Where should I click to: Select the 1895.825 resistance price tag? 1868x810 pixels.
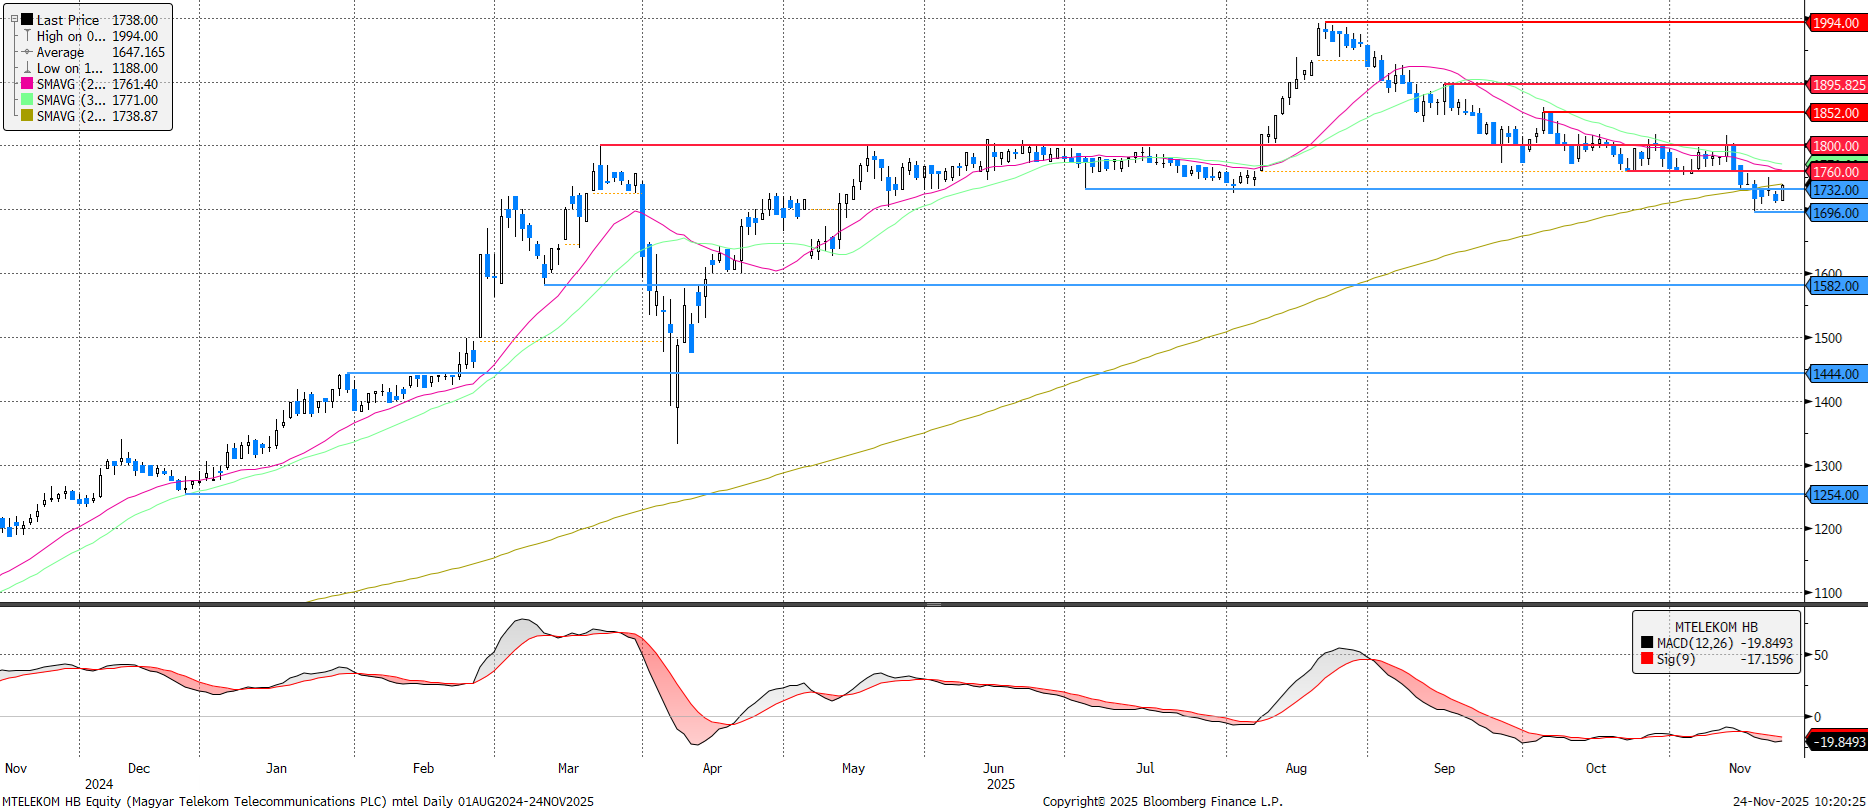pyautogui.click(x=1838, y=85)
